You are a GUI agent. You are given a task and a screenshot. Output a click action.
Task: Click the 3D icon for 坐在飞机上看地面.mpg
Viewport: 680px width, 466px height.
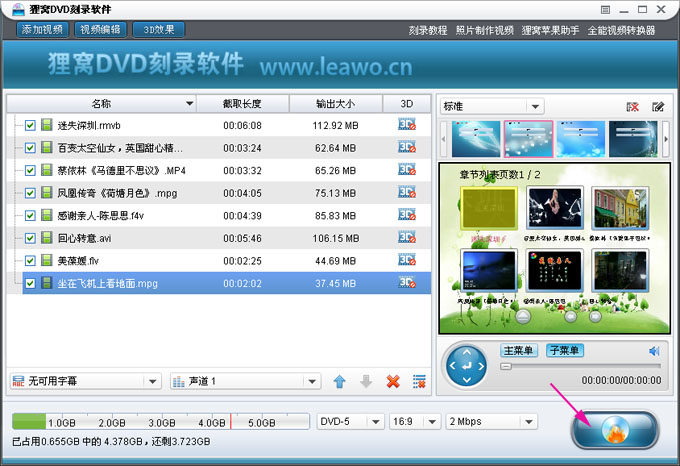tap(407, 283)
